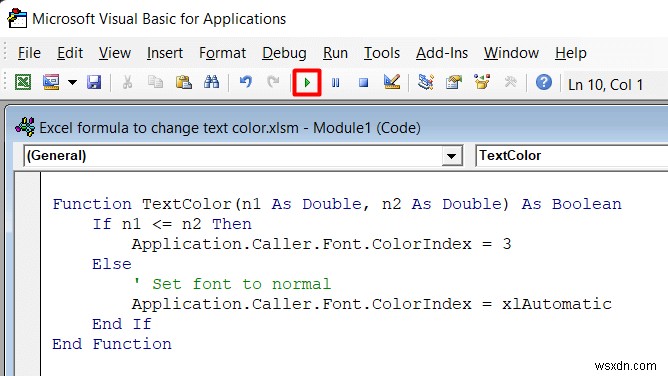
Task: Open the Insert object dropdown arrow
Action: (x=72, y=82)
